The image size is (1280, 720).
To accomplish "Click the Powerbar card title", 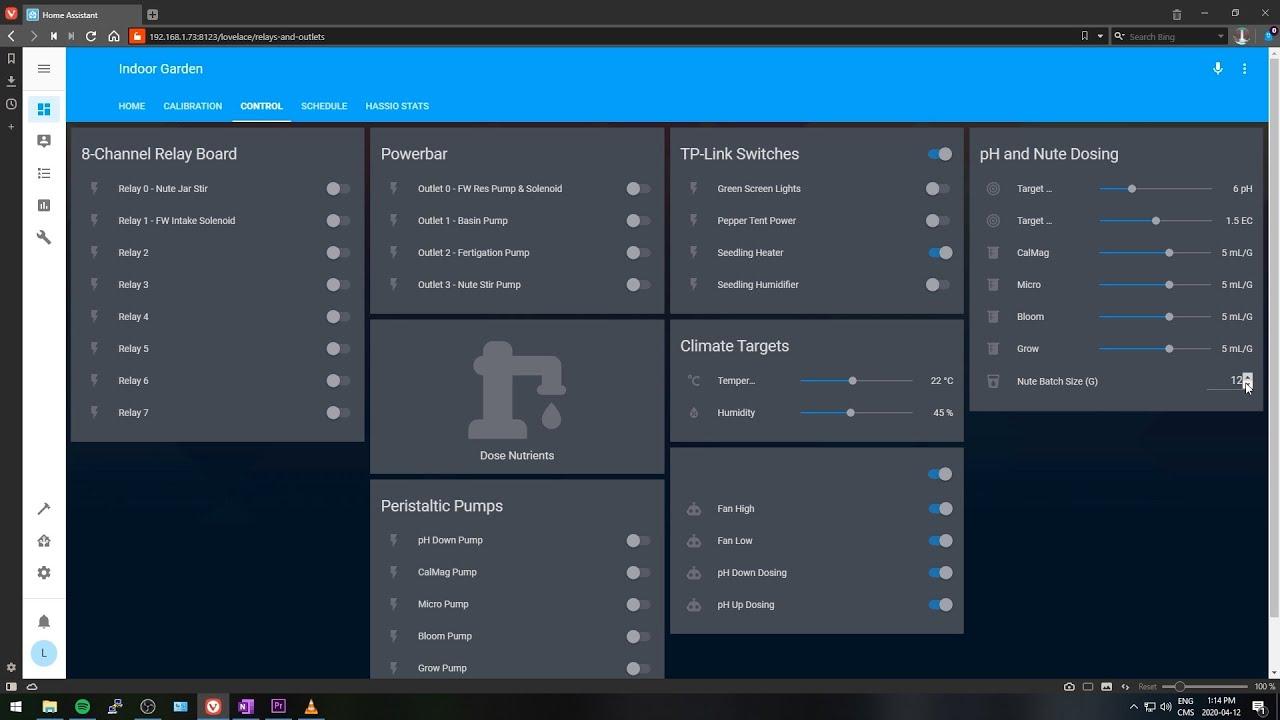I will pos(414,154).
